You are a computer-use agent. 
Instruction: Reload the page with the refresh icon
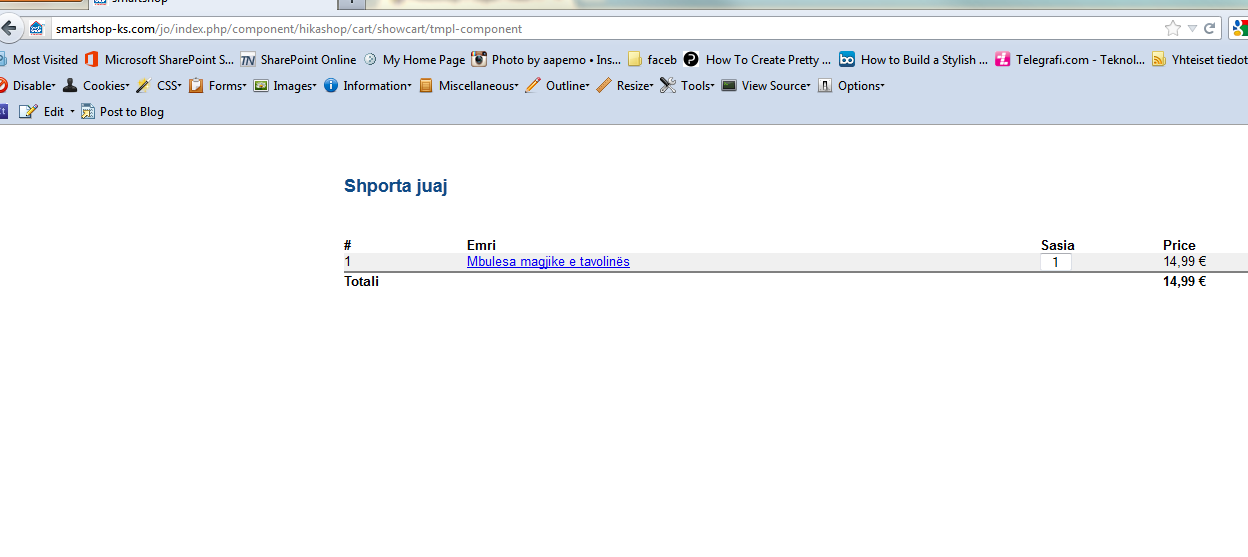click(1209, 29)
